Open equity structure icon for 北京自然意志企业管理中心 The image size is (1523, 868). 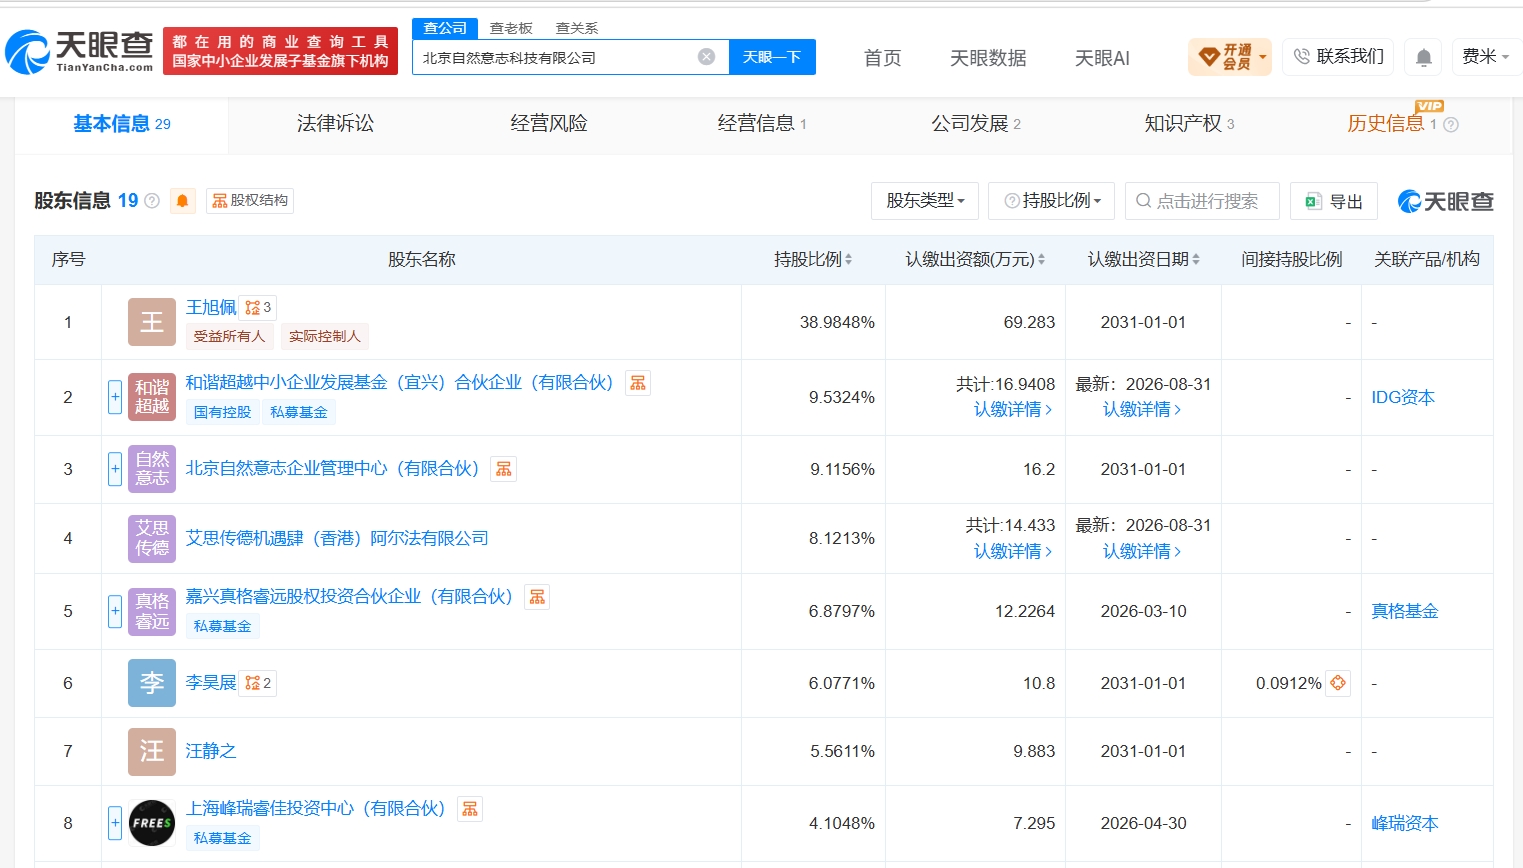pos(504,469)
